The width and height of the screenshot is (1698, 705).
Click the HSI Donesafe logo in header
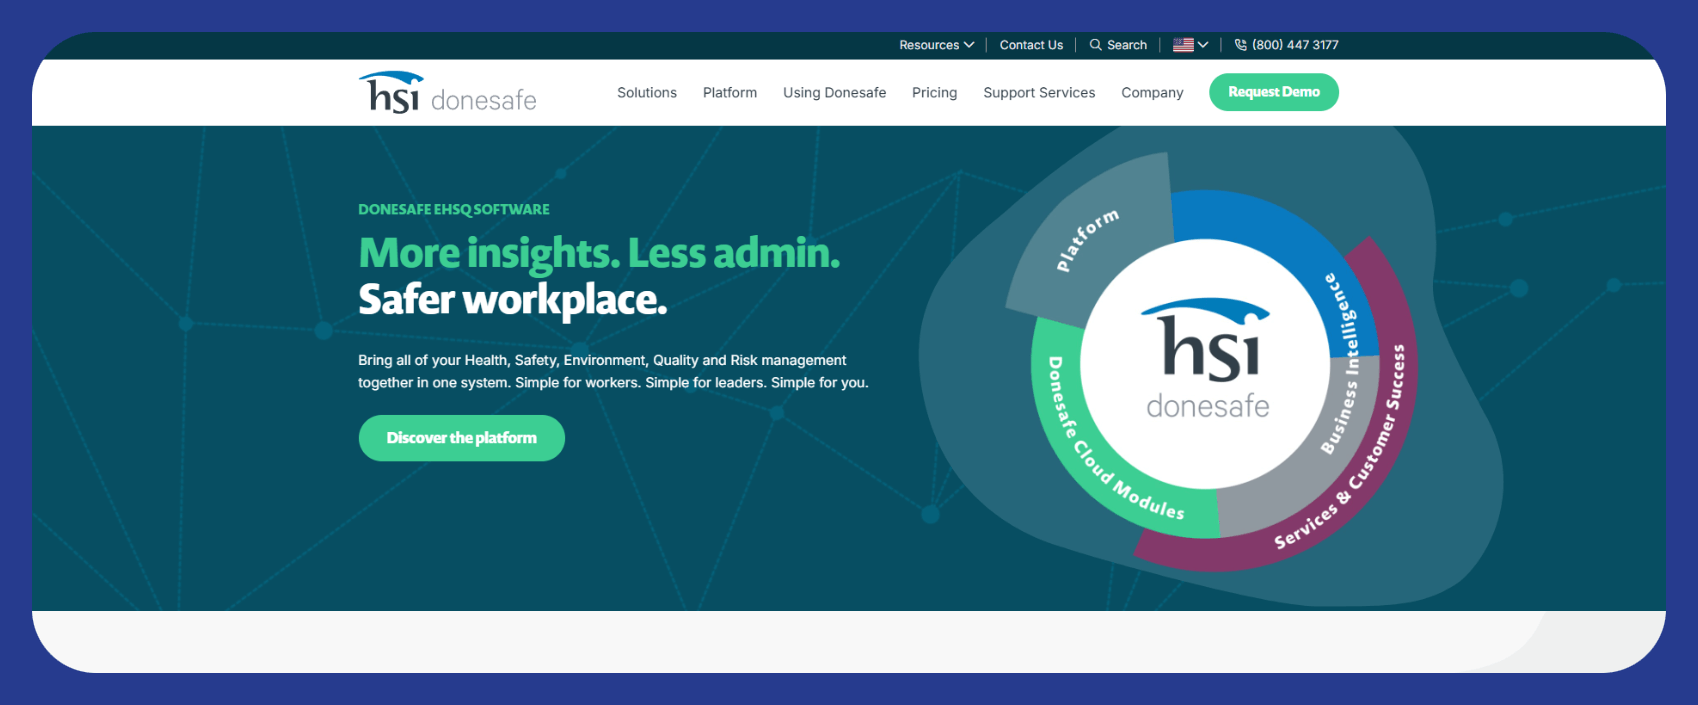[447, 92]
